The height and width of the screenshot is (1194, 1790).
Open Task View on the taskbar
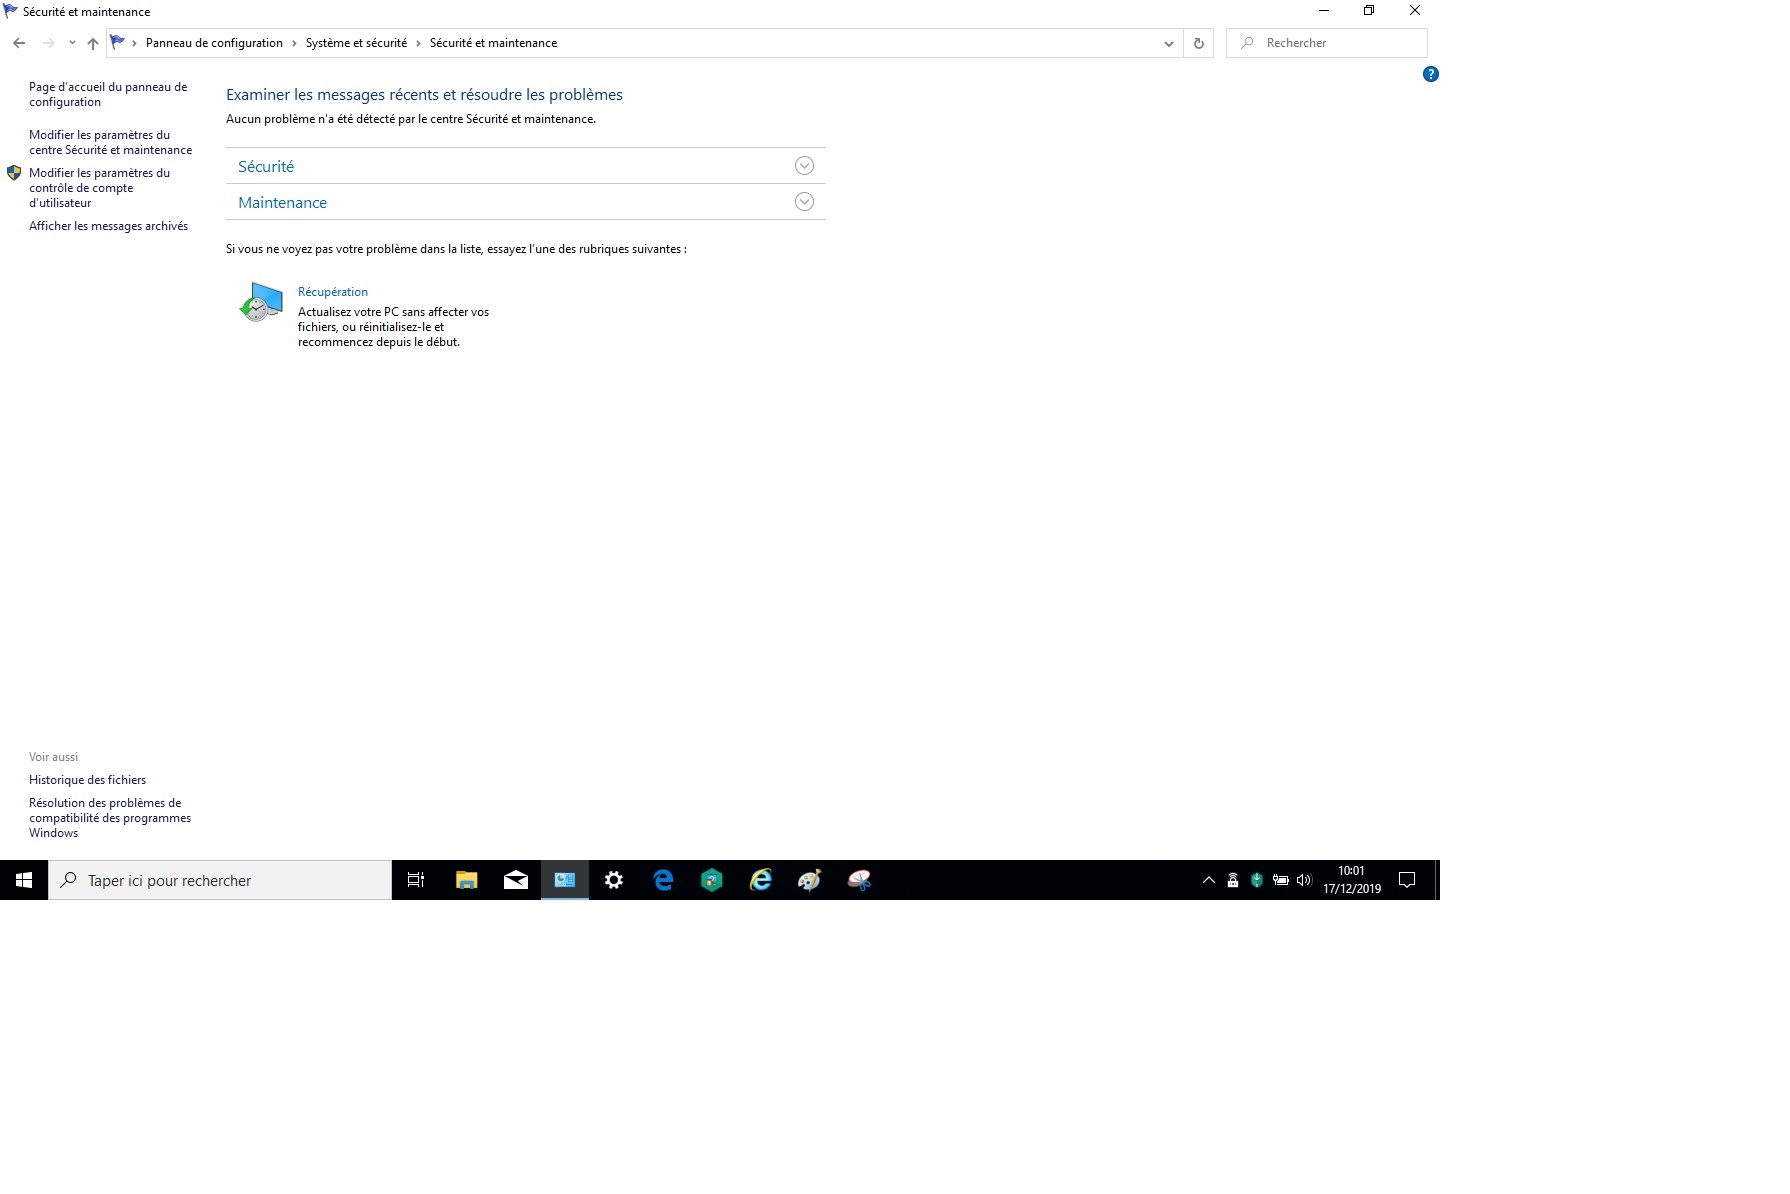(x=416, y=880)
